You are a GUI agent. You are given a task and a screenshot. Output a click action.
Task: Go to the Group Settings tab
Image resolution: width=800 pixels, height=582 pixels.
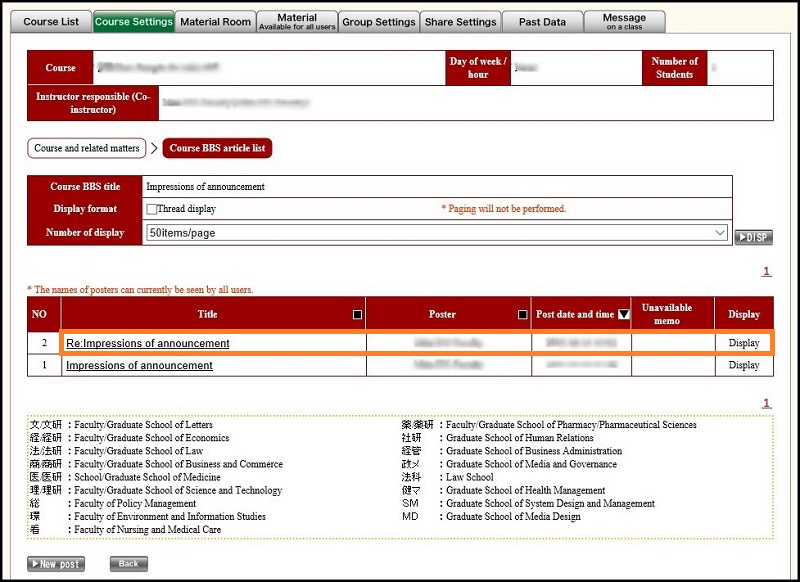(378, 22)
